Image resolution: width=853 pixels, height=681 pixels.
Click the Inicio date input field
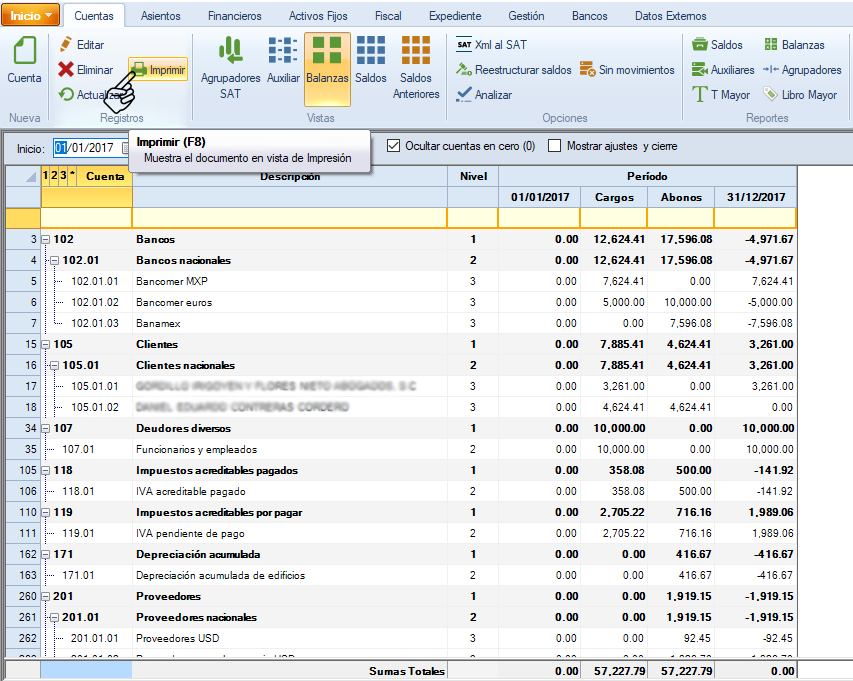click(87, 147)
